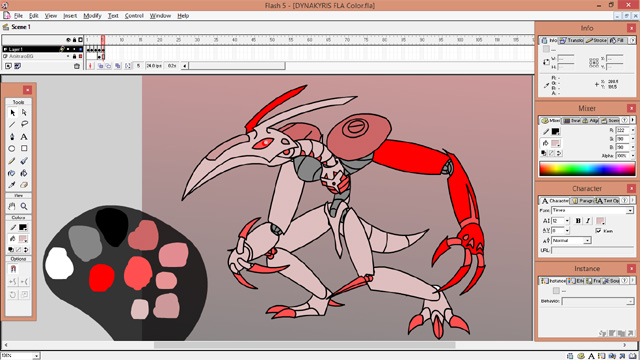The width and height of the screenshot is (640, 360).
Task: Click Add Guide Layer icon
Action: (x=18, y=66)
